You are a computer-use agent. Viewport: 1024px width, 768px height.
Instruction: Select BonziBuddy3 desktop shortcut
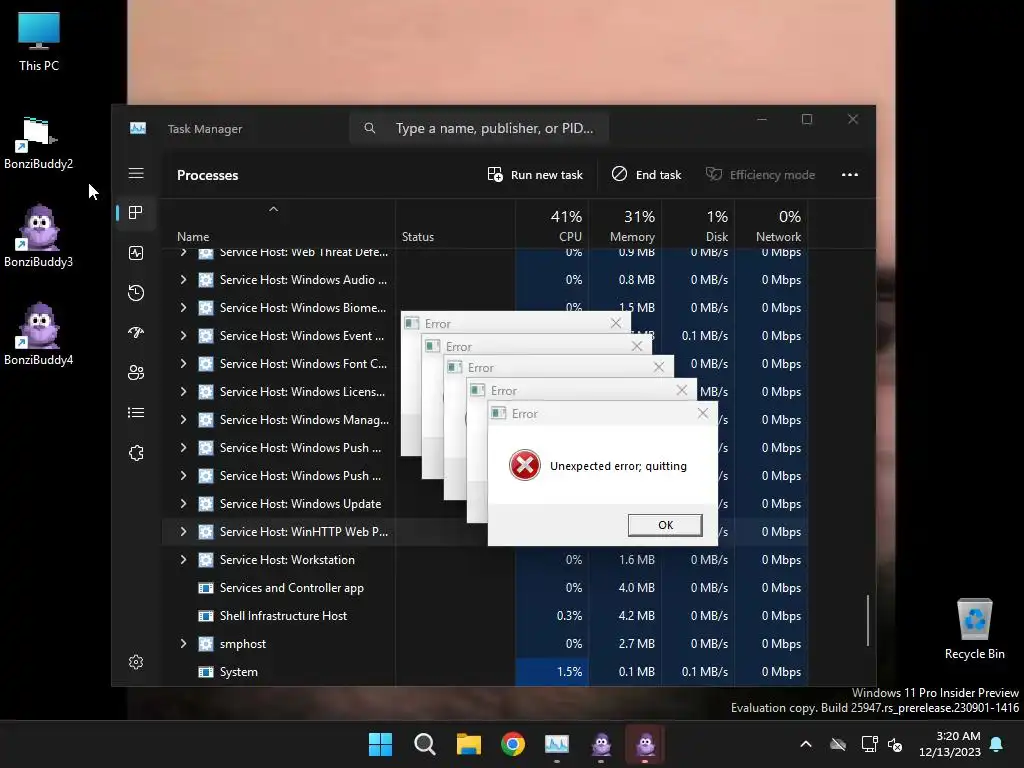click(39, 236)
